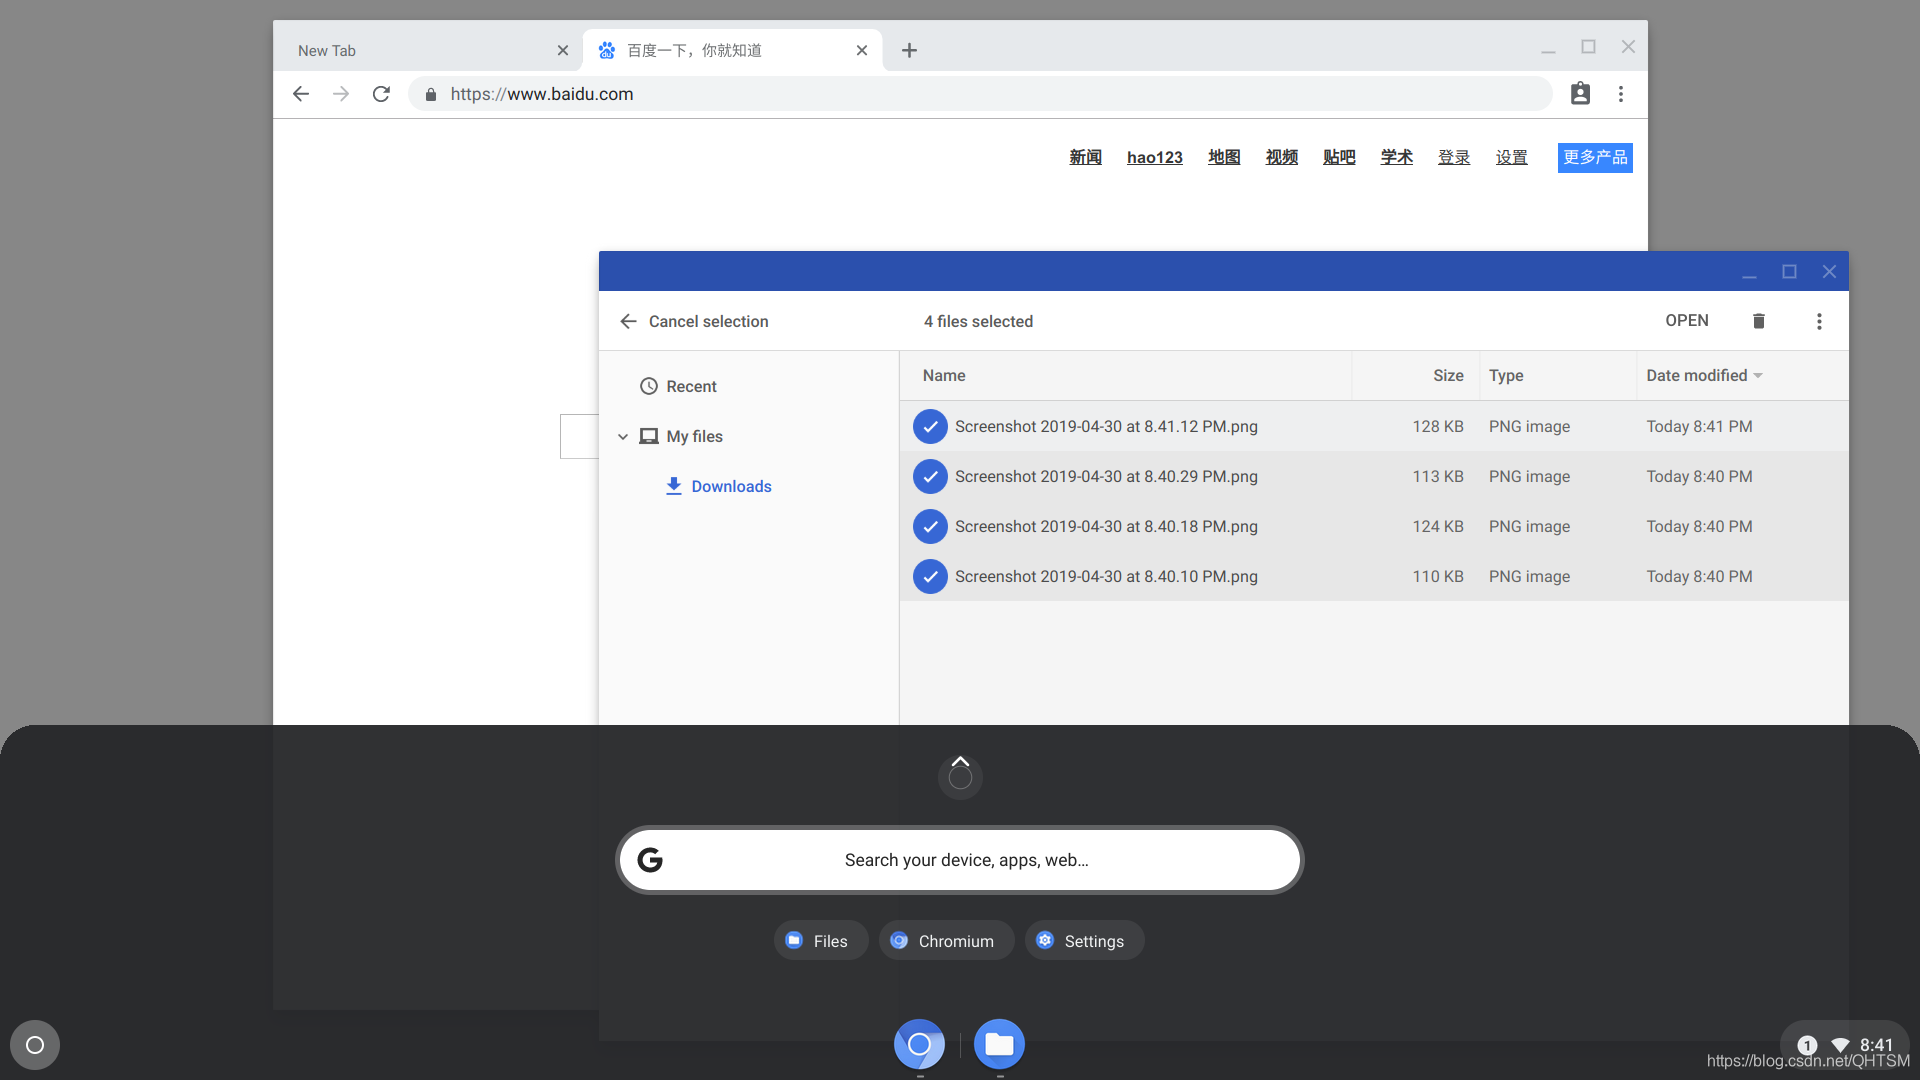Sort by Date modified column header

[x=1697, y=376]
